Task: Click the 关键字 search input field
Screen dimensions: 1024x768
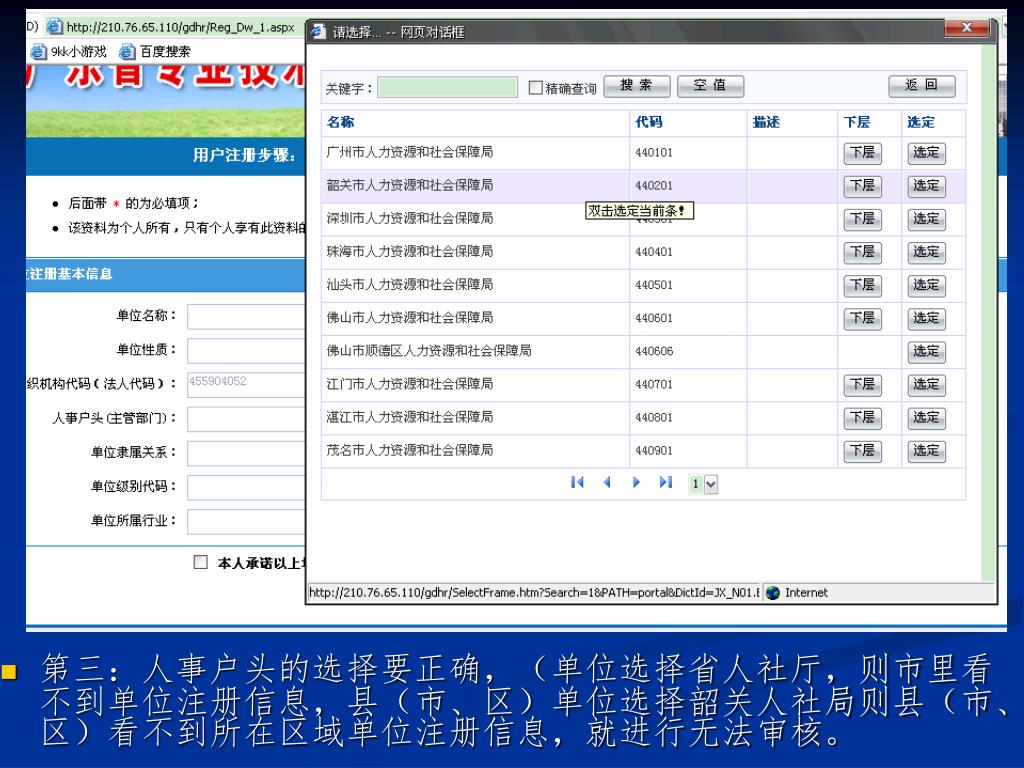Action: [x=447, y=88]
